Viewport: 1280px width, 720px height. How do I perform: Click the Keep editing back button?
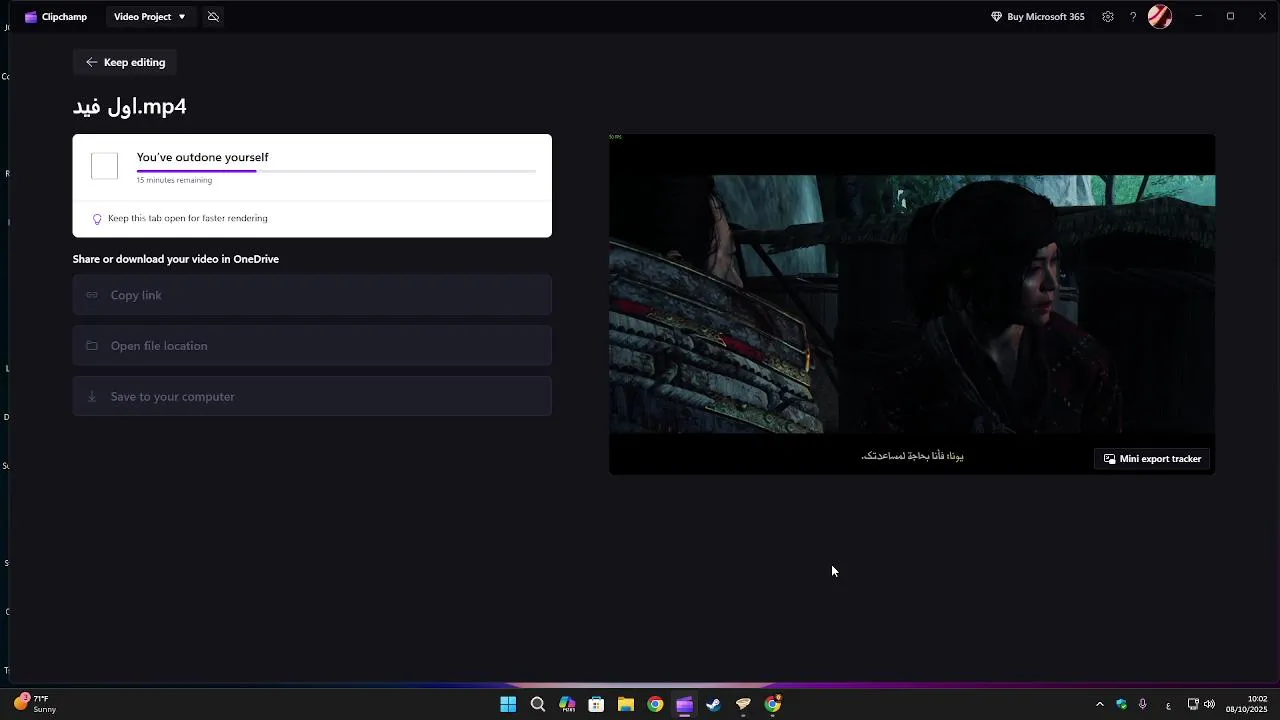tap(125, 62)
